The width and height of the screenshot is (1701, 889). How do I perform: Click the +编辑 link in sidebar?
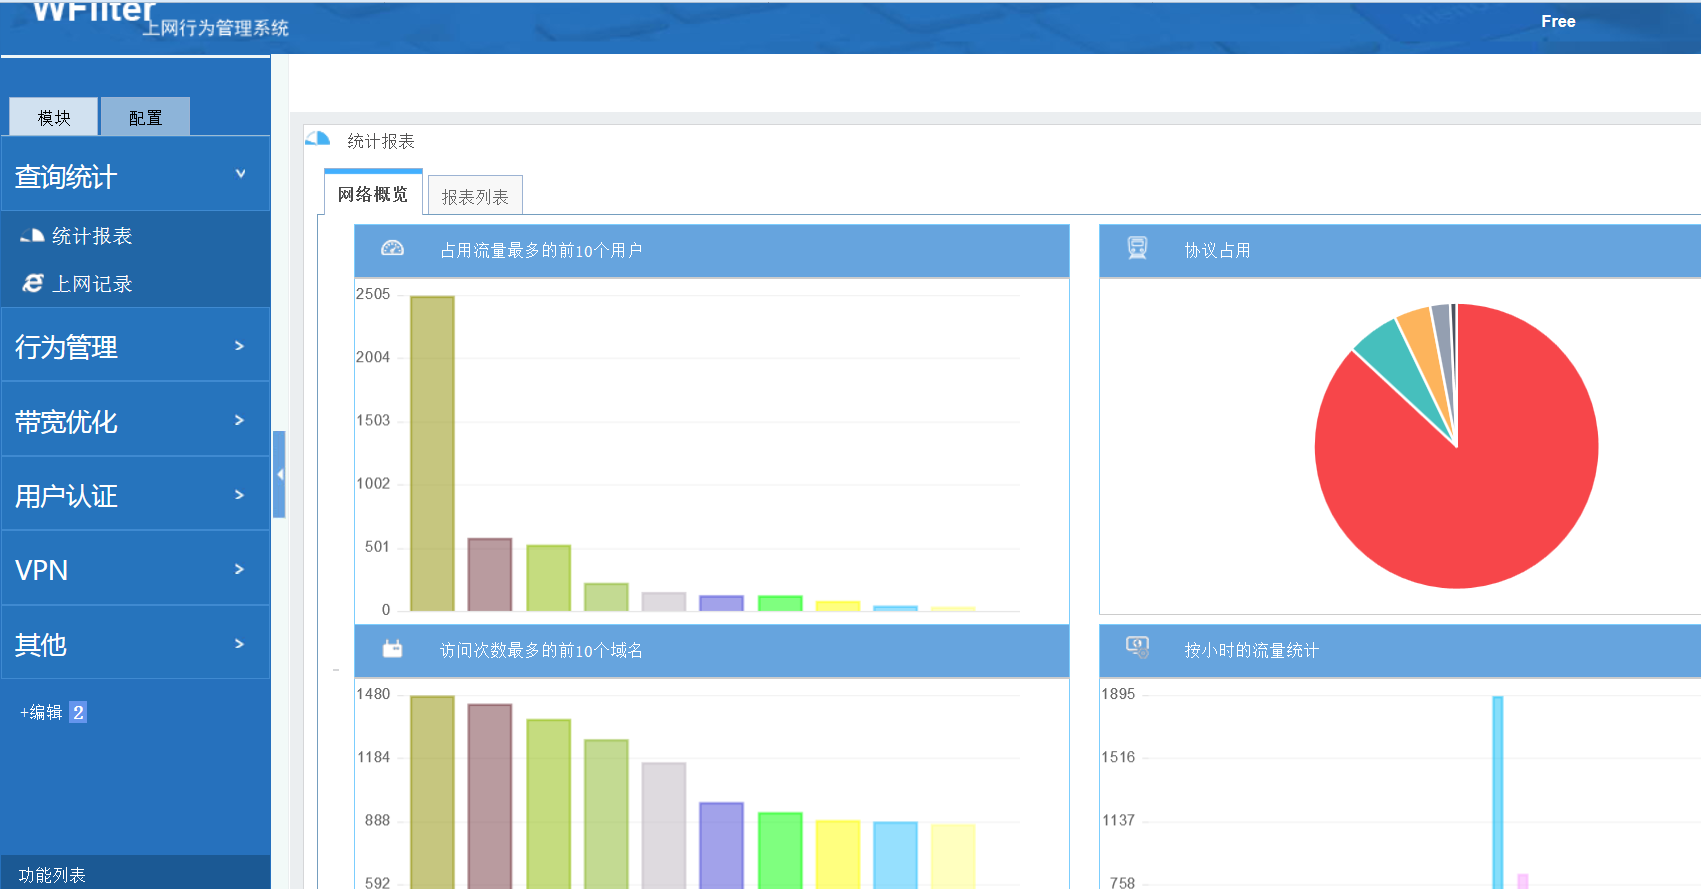click(x=42, y=712)
